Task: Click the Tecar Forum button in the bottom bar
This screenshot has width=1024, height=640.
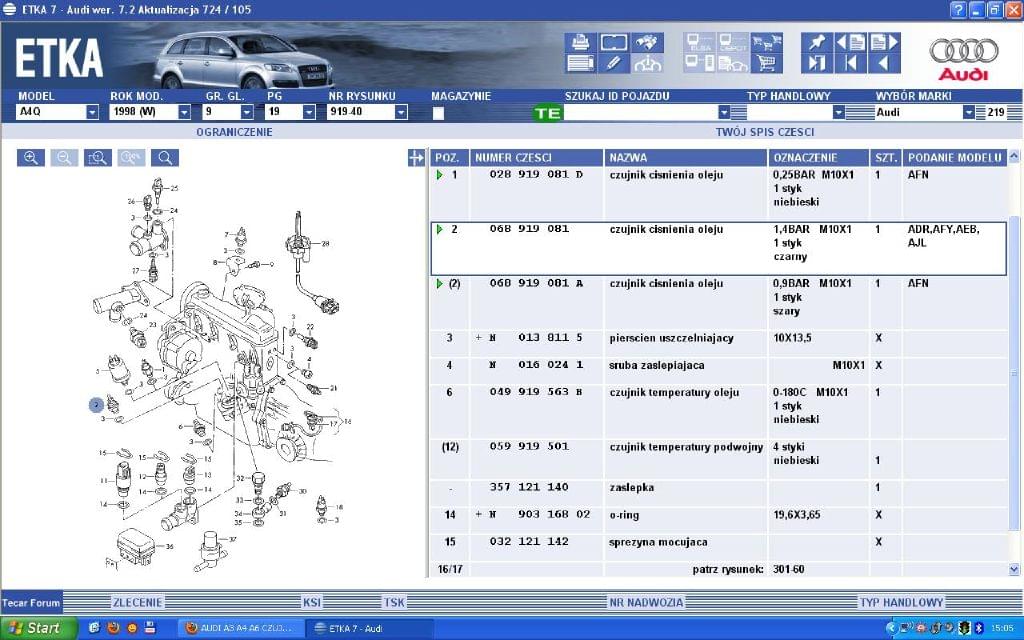Action: [x=31, y=602]
